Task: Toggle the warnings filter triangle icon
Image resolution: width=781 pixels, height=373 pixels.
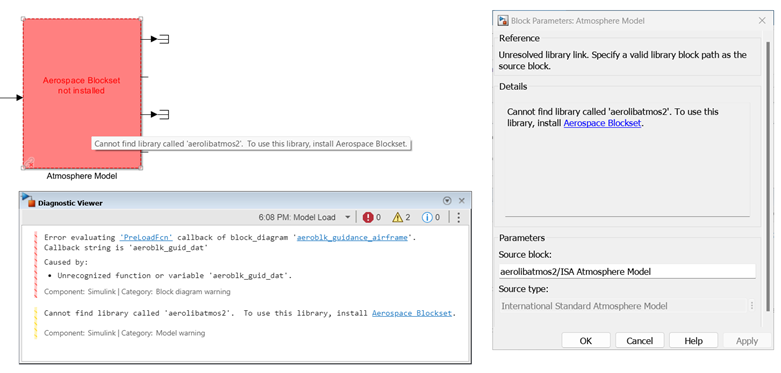Action: click(x=397, y=217)
